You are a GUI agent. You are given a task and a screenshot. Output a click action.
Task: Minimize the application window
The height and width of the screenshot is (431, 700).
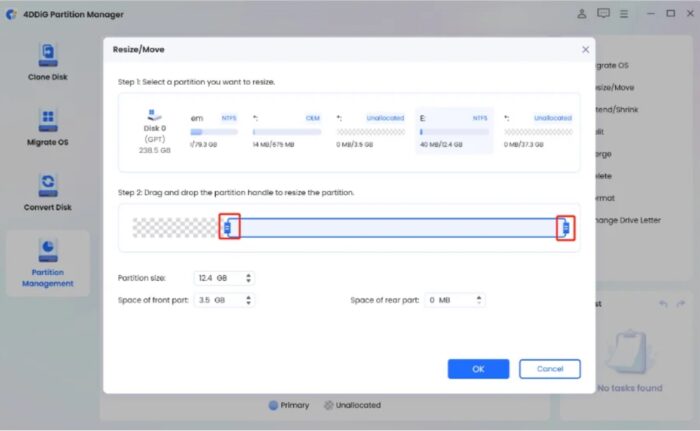[x=650, y=14]
